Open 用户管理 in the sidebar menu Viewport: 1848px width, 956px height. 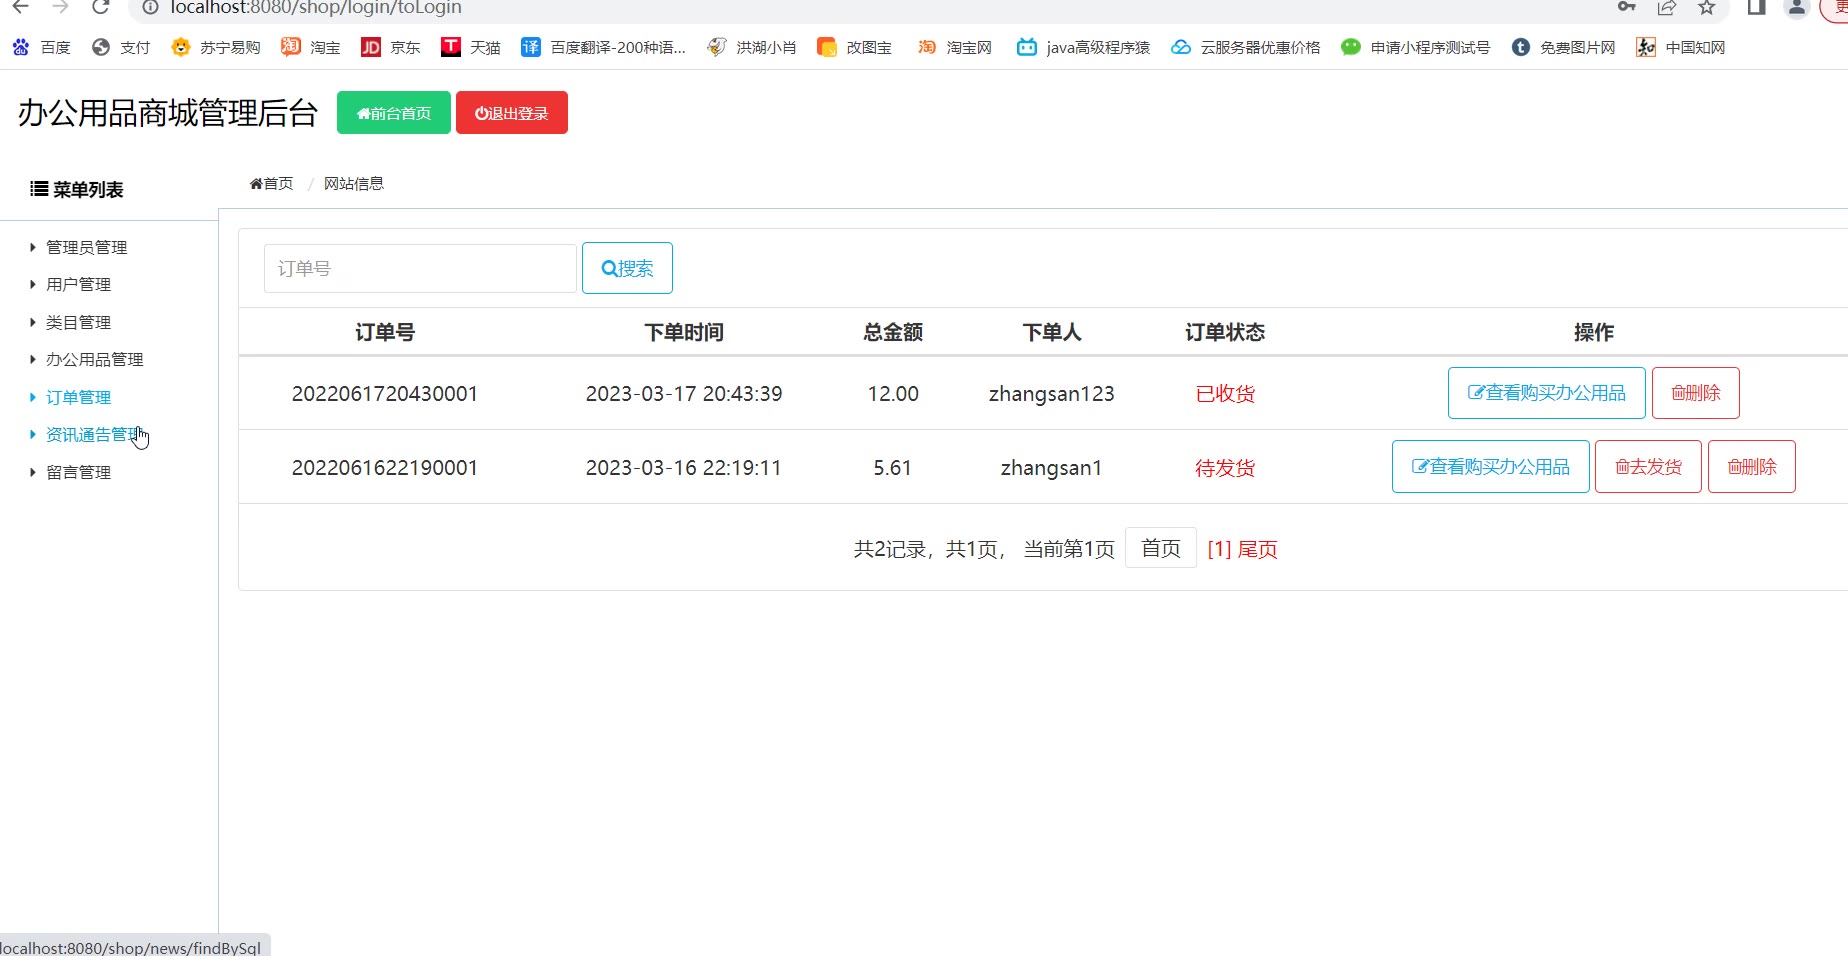(79, 284)
